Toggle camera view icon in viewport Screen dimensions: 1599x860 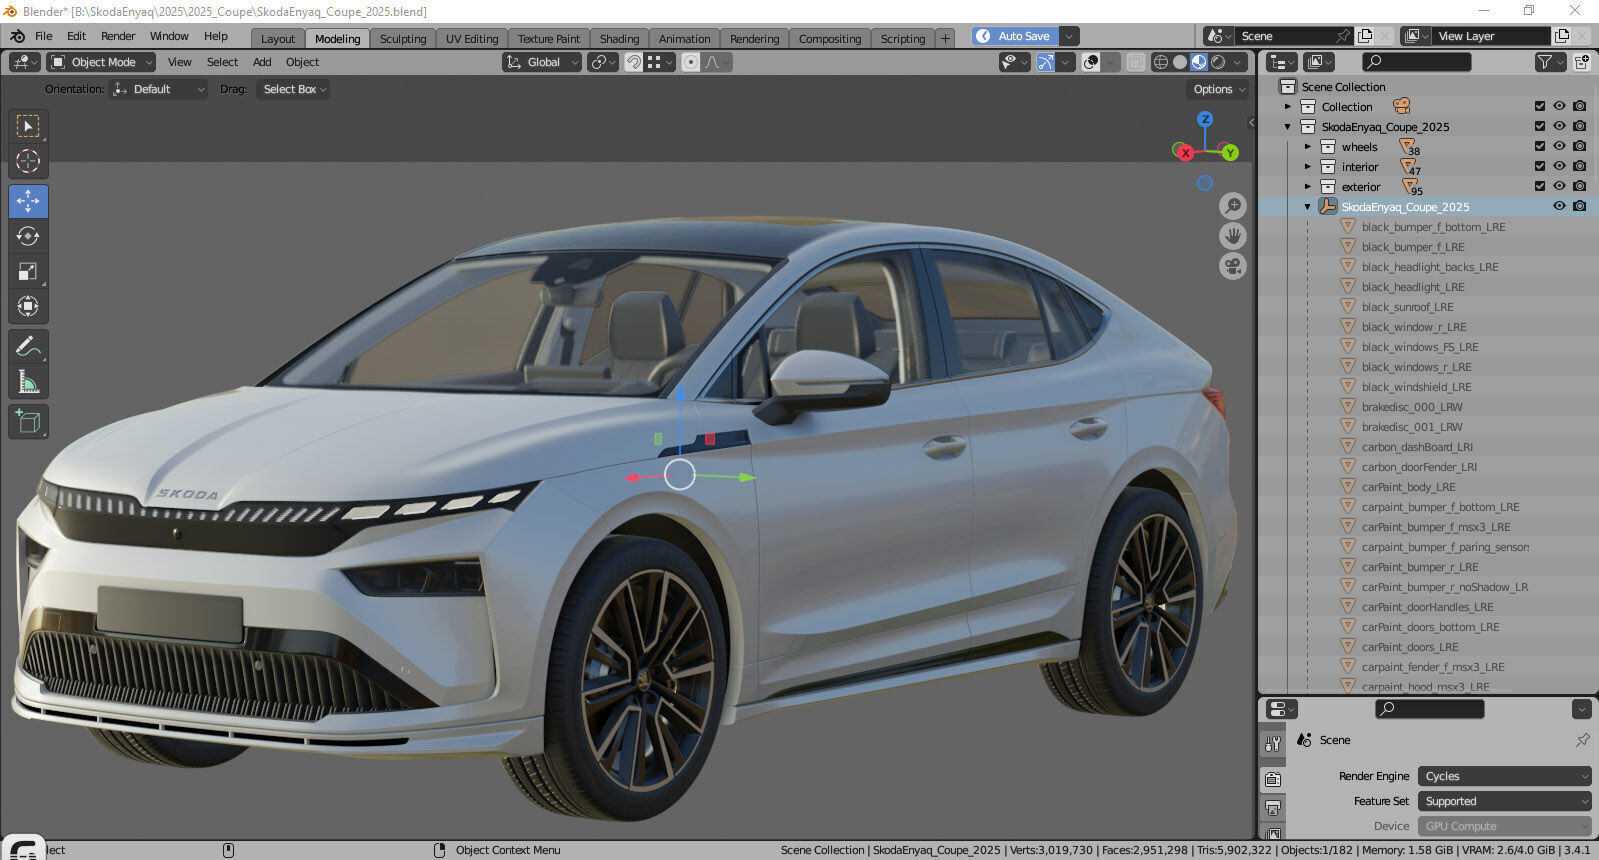[1233, 266]
